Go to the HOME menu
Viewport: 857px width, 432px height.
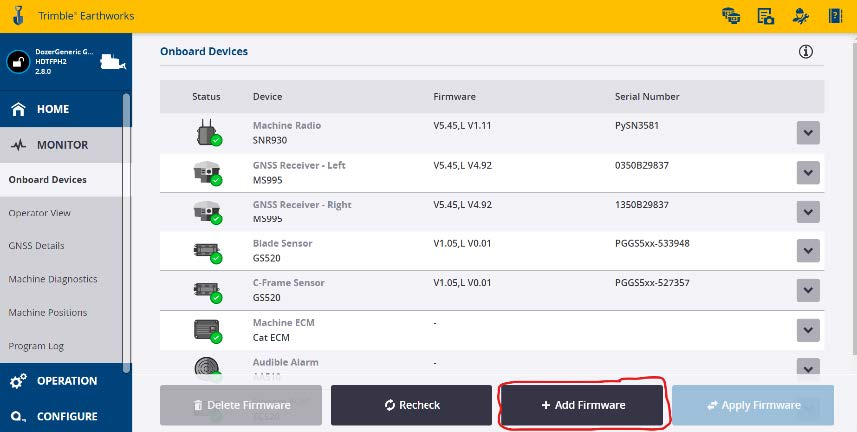[x=61, y=109]
